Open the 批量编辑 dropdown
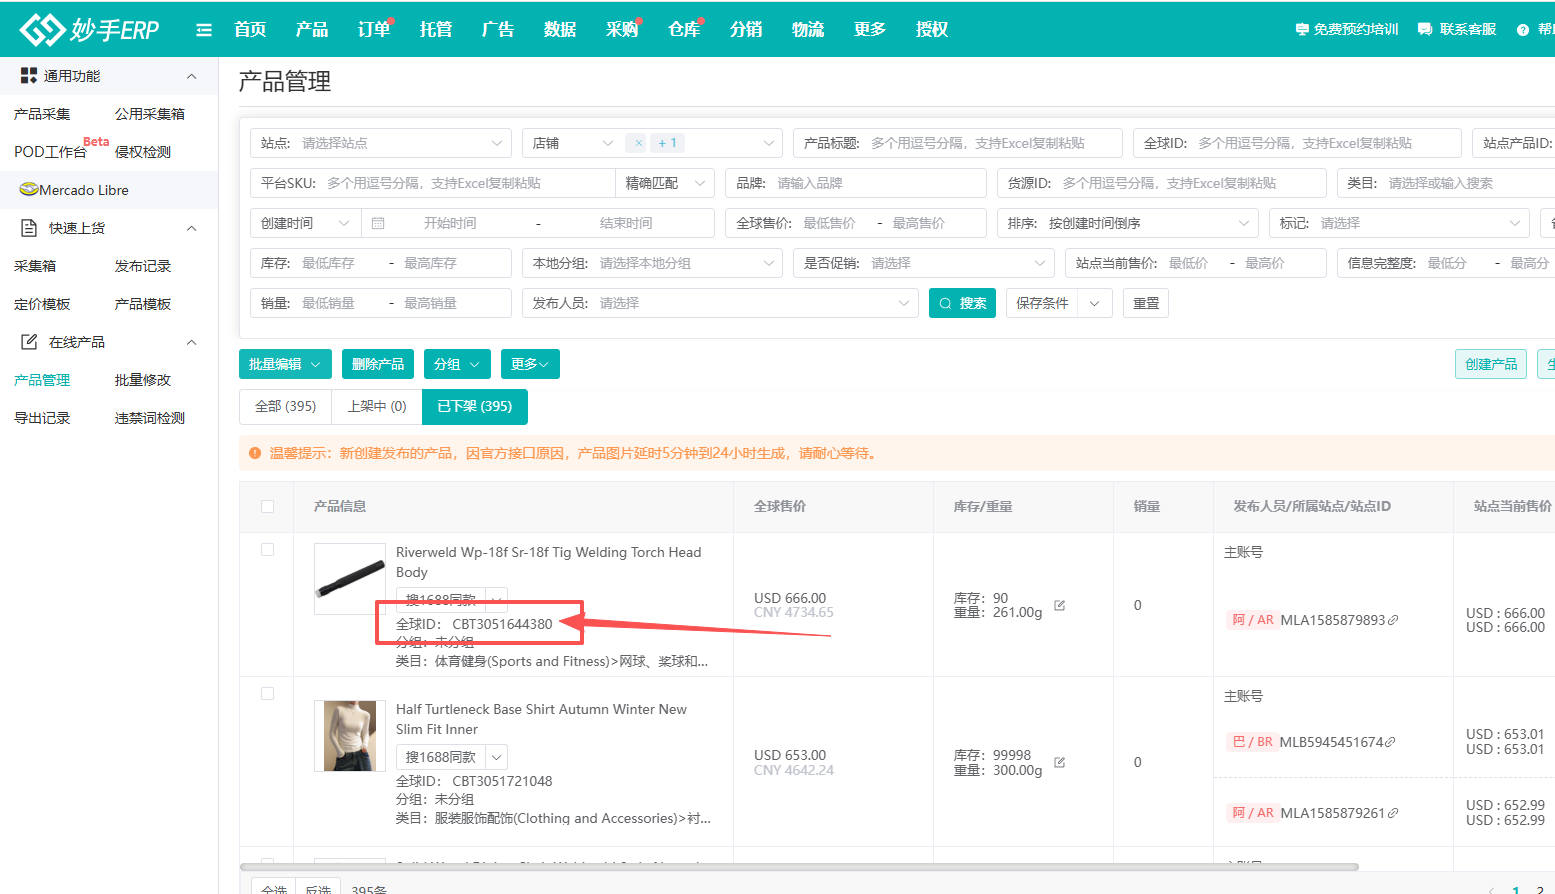 click(x=285, y=364)
